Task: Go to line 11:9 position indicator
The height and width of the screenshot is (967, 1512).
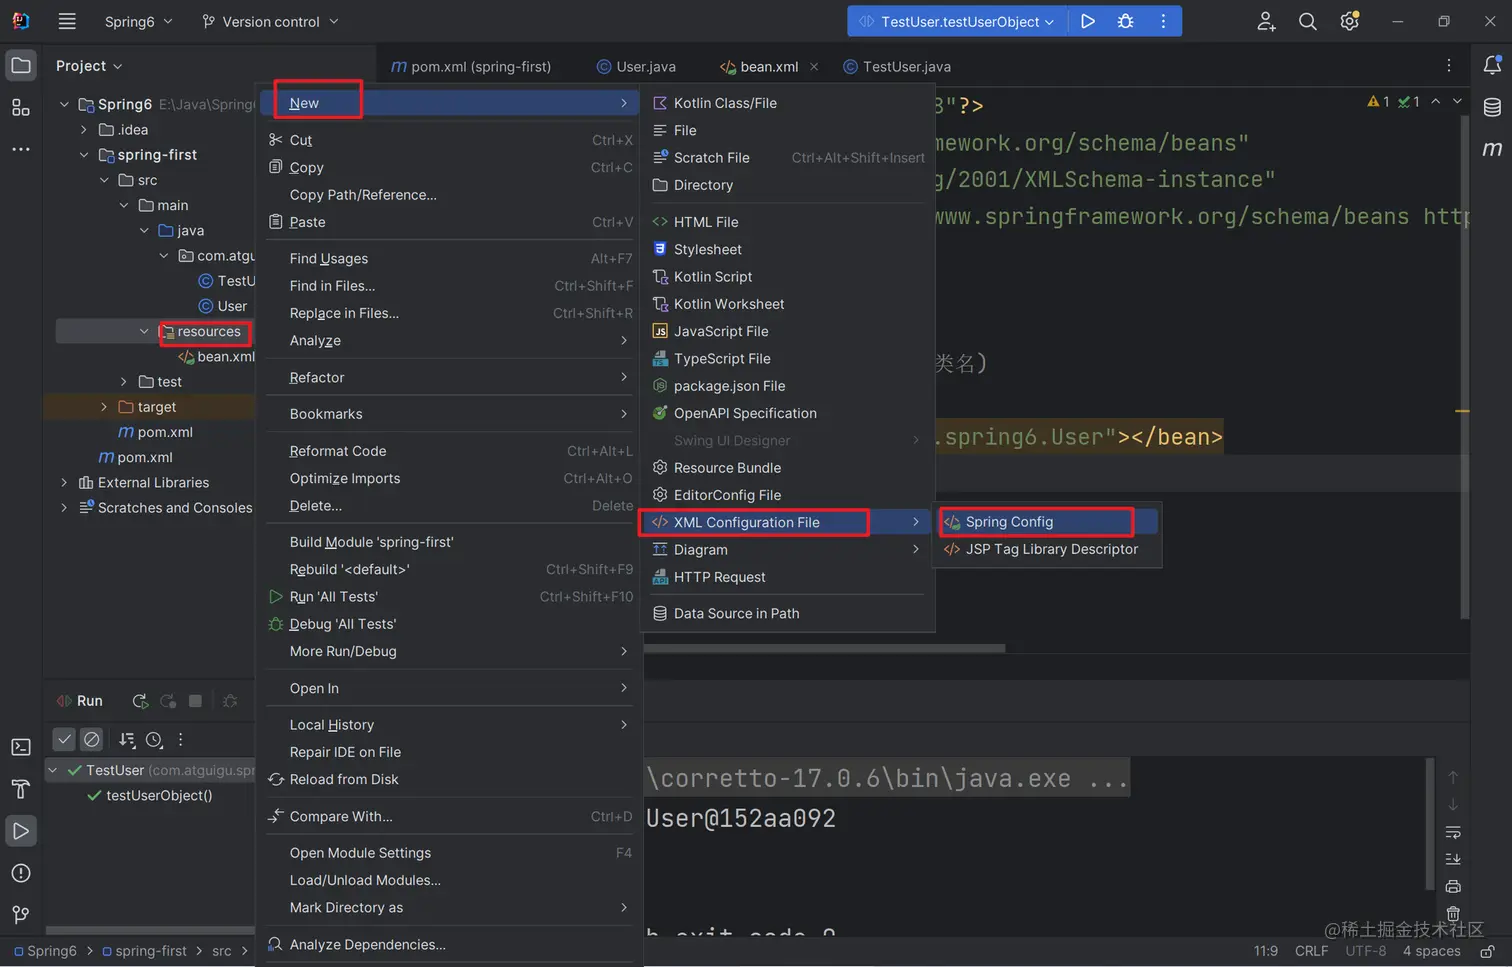Action: click(x=1266, y=951)
